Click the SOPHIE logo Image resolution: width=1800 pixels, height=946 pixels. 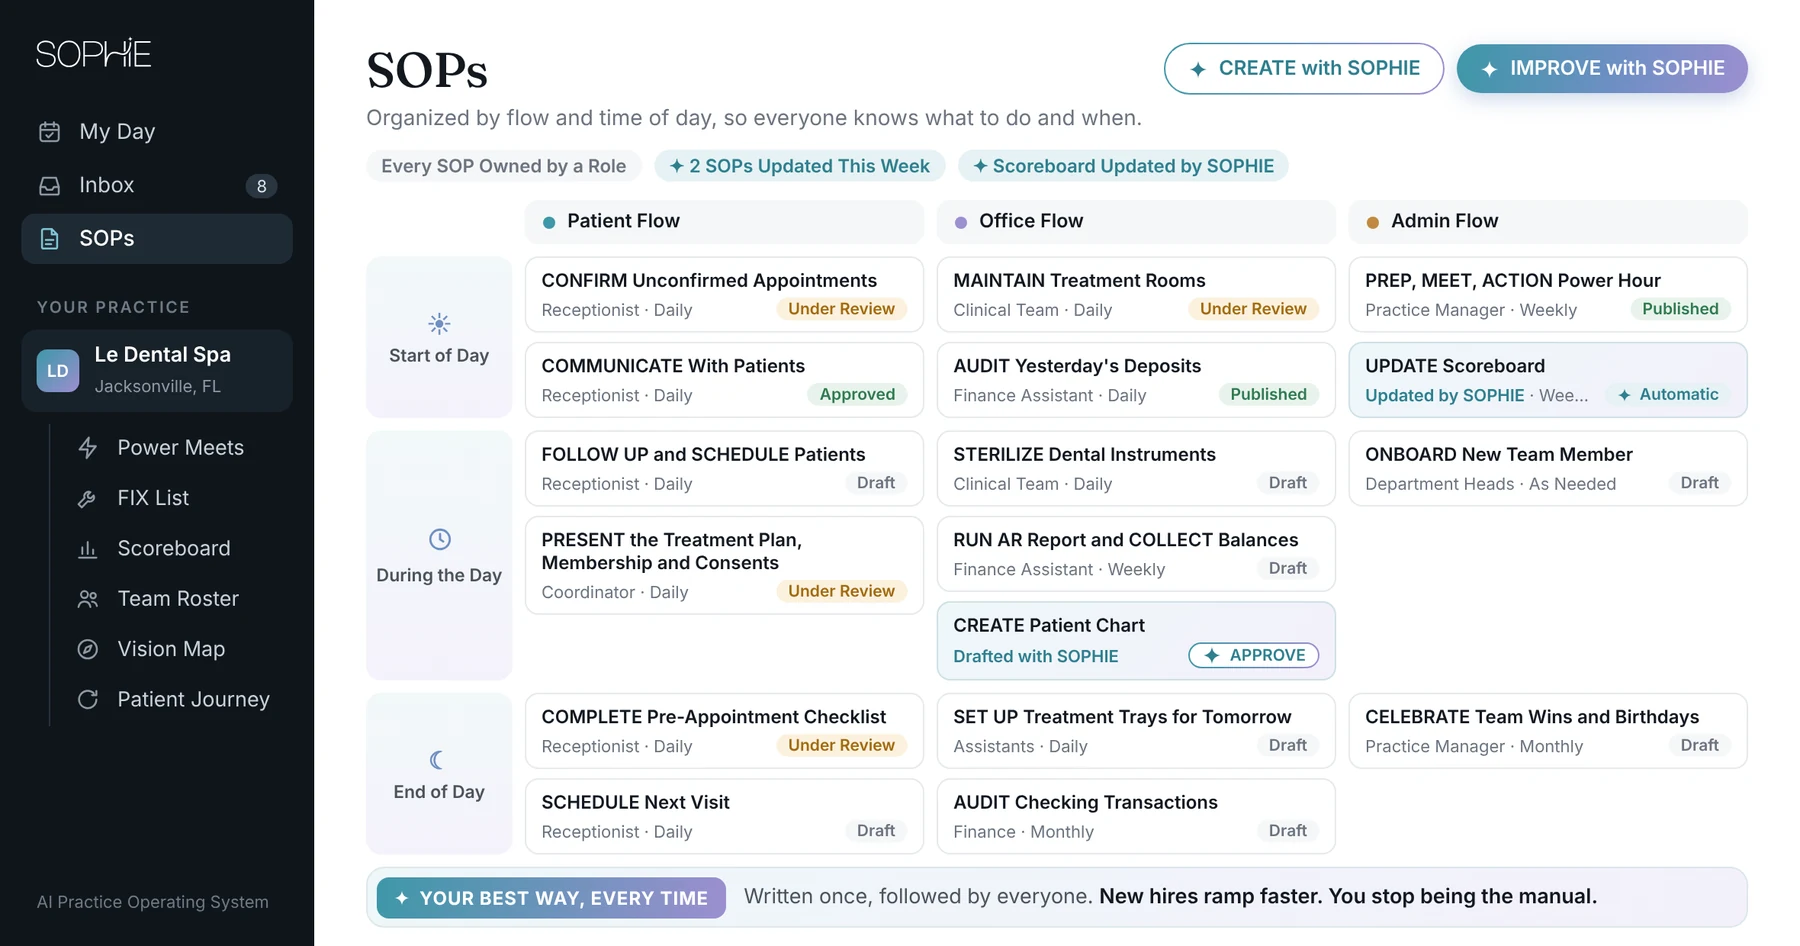point(93,53)
